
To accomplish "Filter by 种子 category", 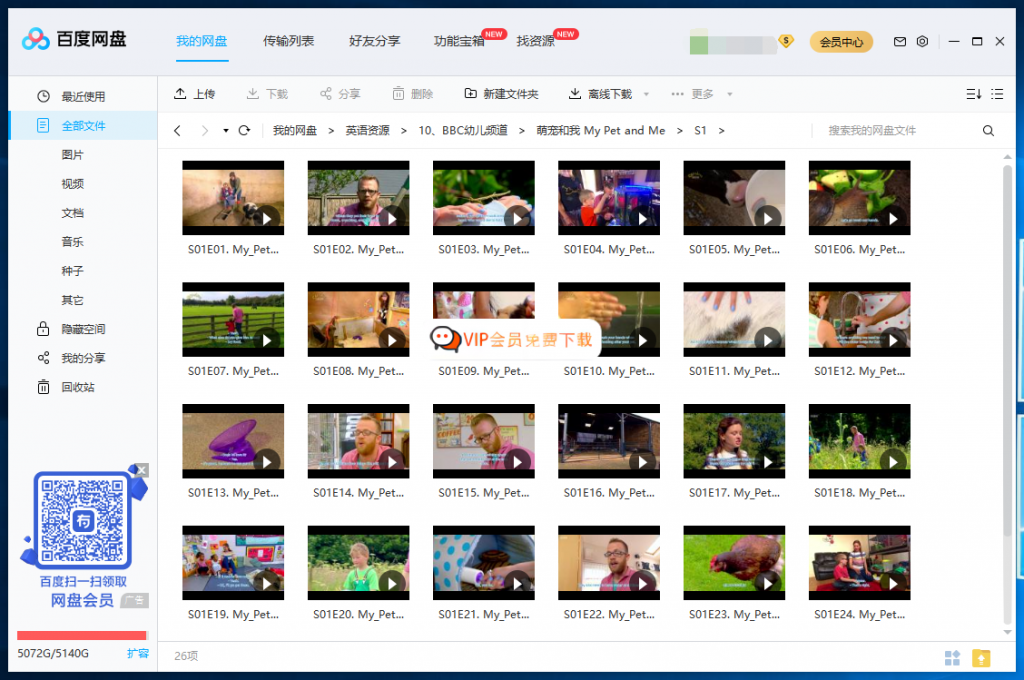I will pos(72,271).
